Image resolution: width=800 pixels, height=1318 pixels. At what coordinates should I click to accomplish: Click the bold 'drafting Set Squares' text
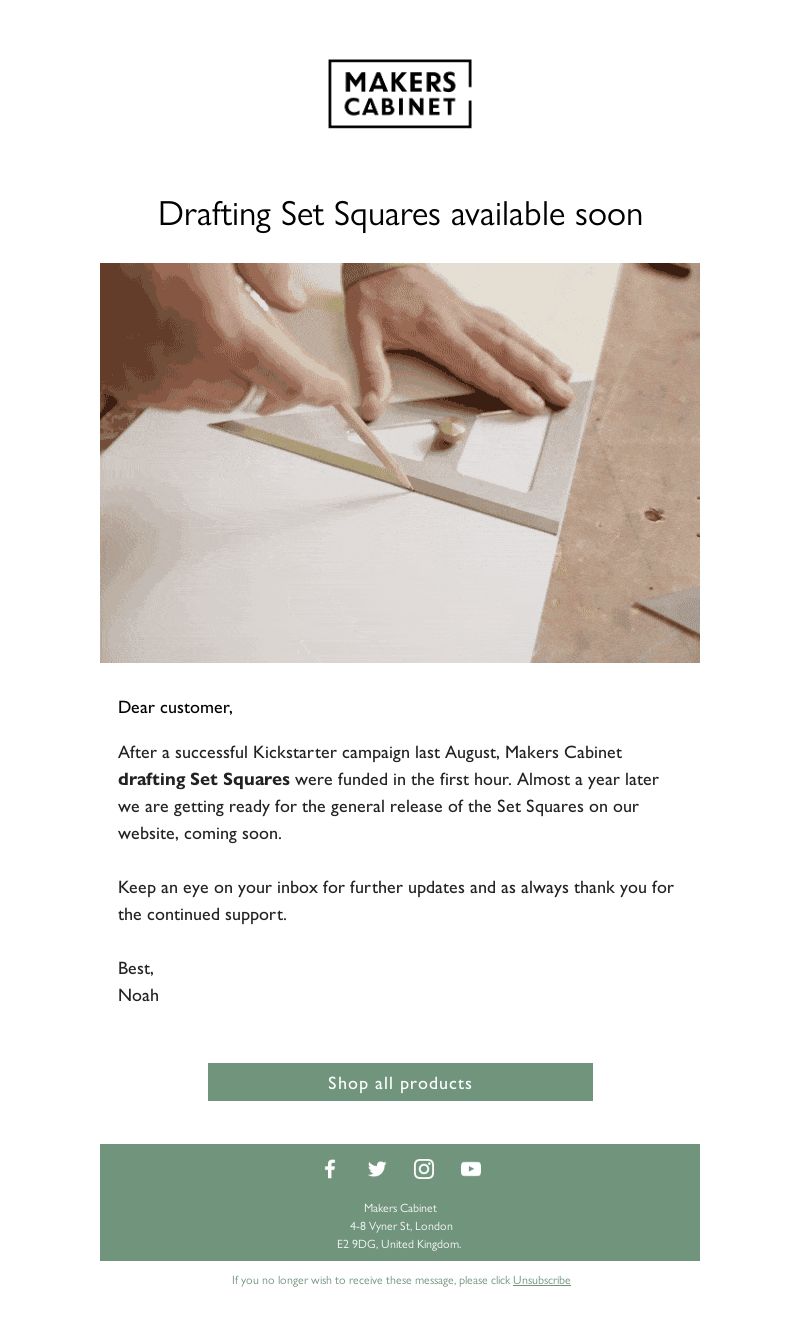[204, 779]
